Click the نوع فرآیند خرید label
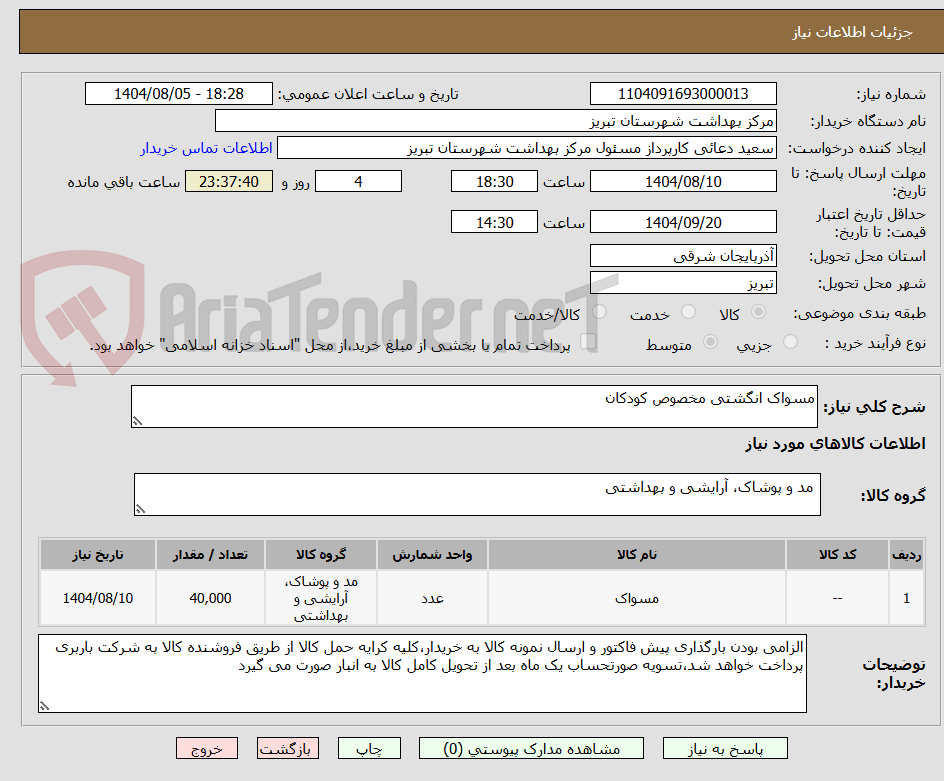944x781 pixels. (875, 343)
